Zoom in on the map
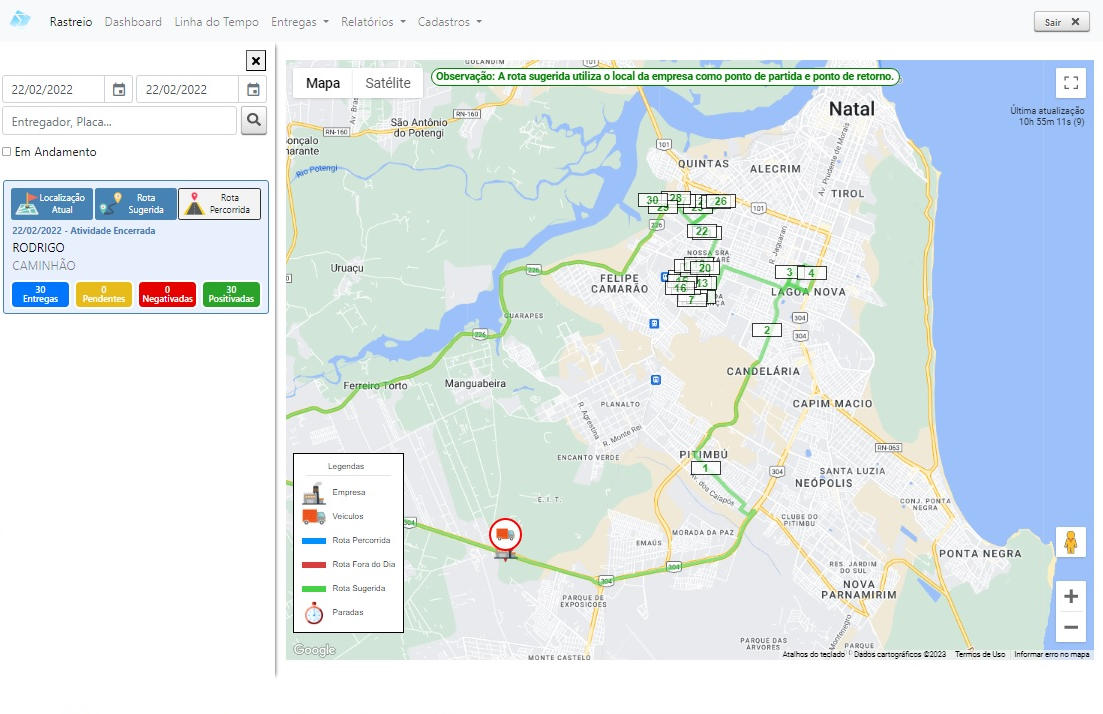 pyautogui.click(x=1071, y=597)
